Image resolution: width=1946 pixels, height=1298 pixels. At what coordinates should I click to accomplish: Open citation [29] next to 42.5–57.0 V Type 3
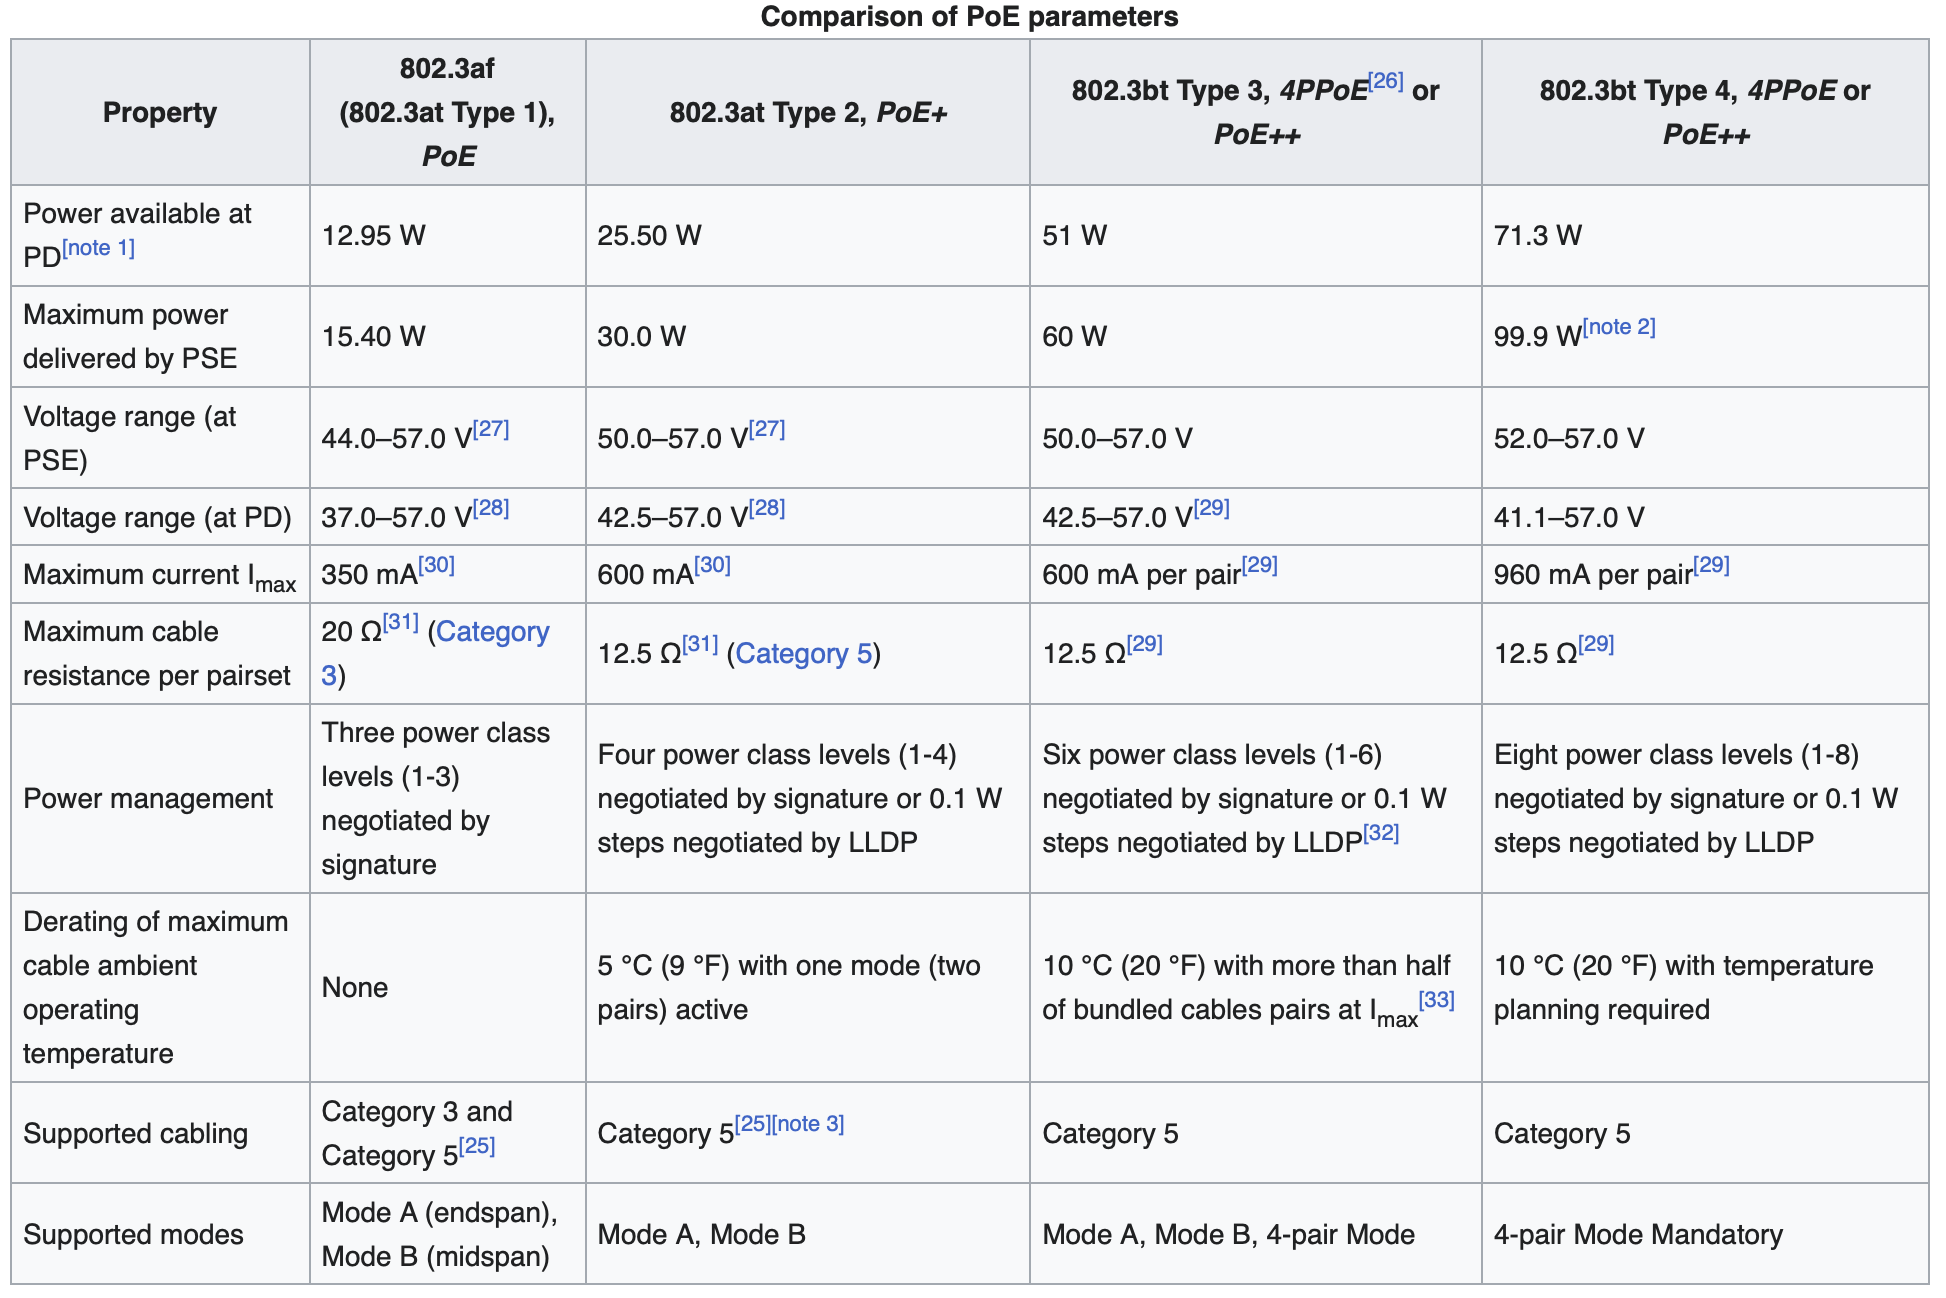(1209, 508)
